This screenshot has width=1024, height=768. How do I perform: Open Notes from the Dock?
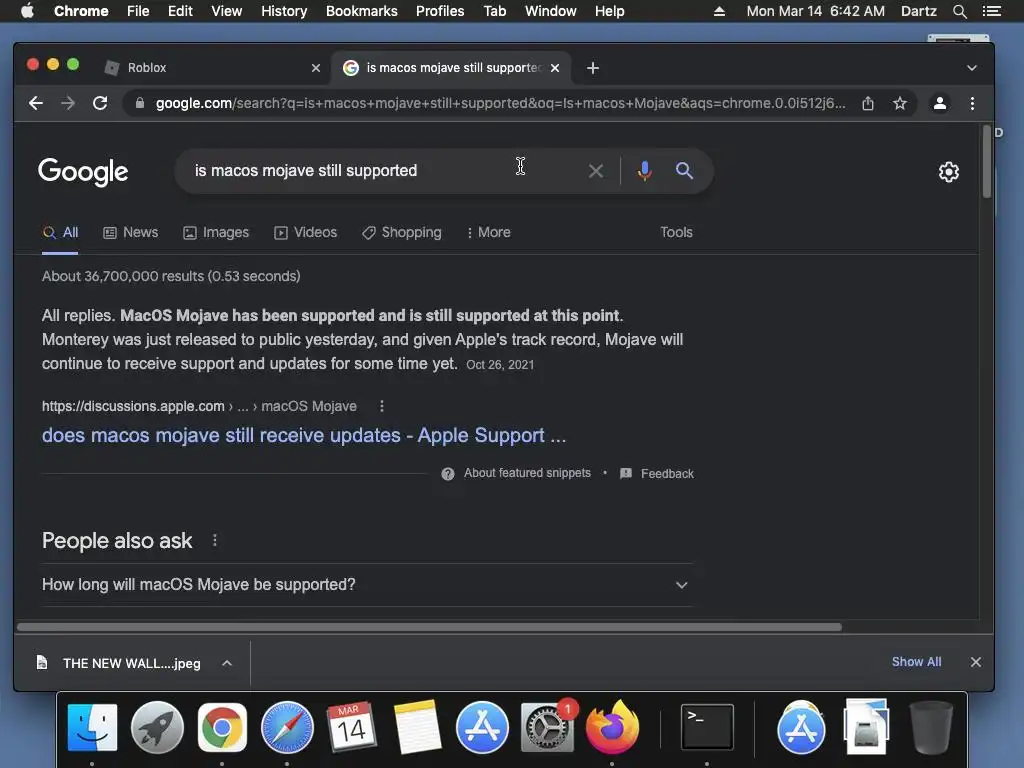[417, 727]
